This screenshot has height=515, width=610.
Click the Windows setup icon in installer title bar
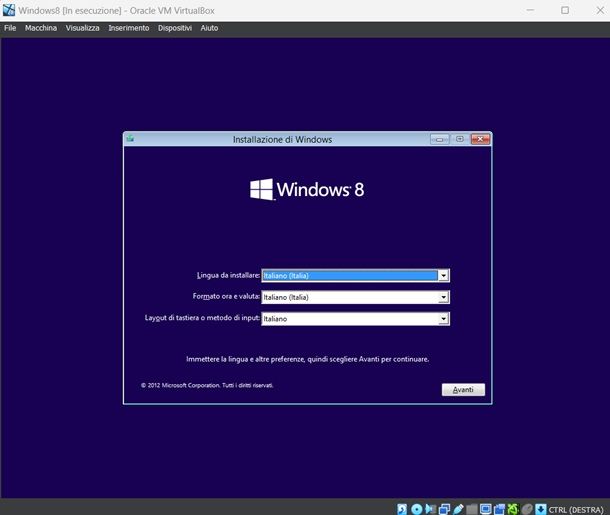pos(132,139)
